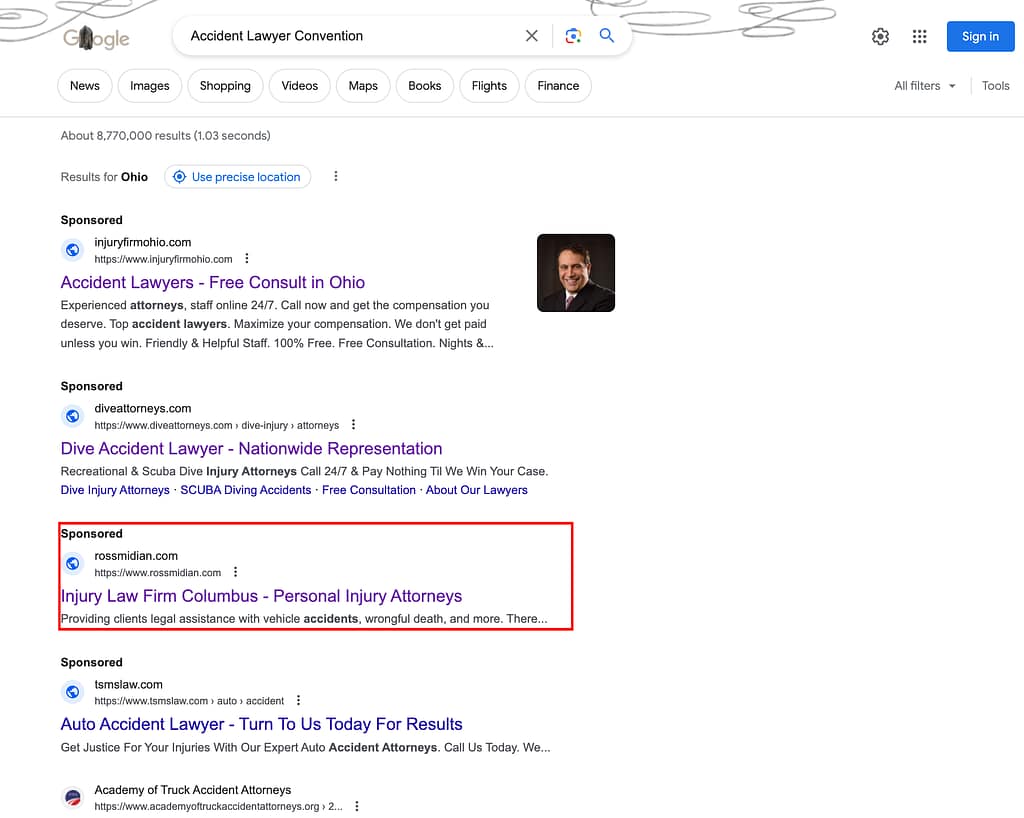The height and width of the screenshot is (818, 1024).
Task: Switch to Videos filter tab
Action: (x=300, y=86)
